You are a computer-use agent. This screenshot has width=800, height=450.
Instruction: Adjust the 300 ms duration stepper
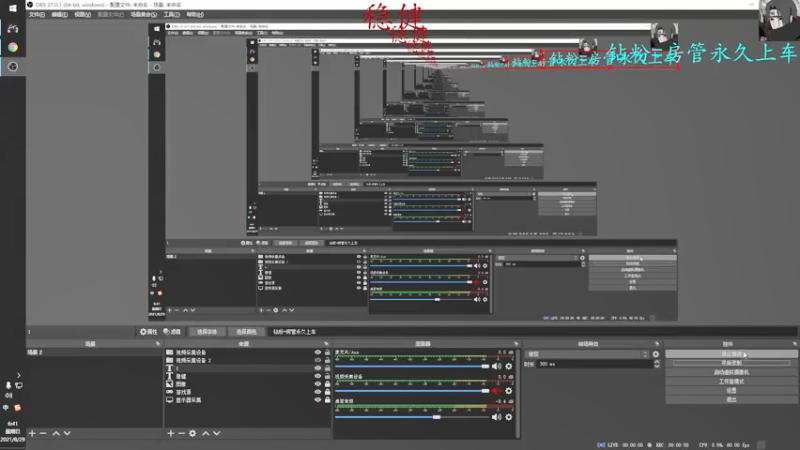657,364
